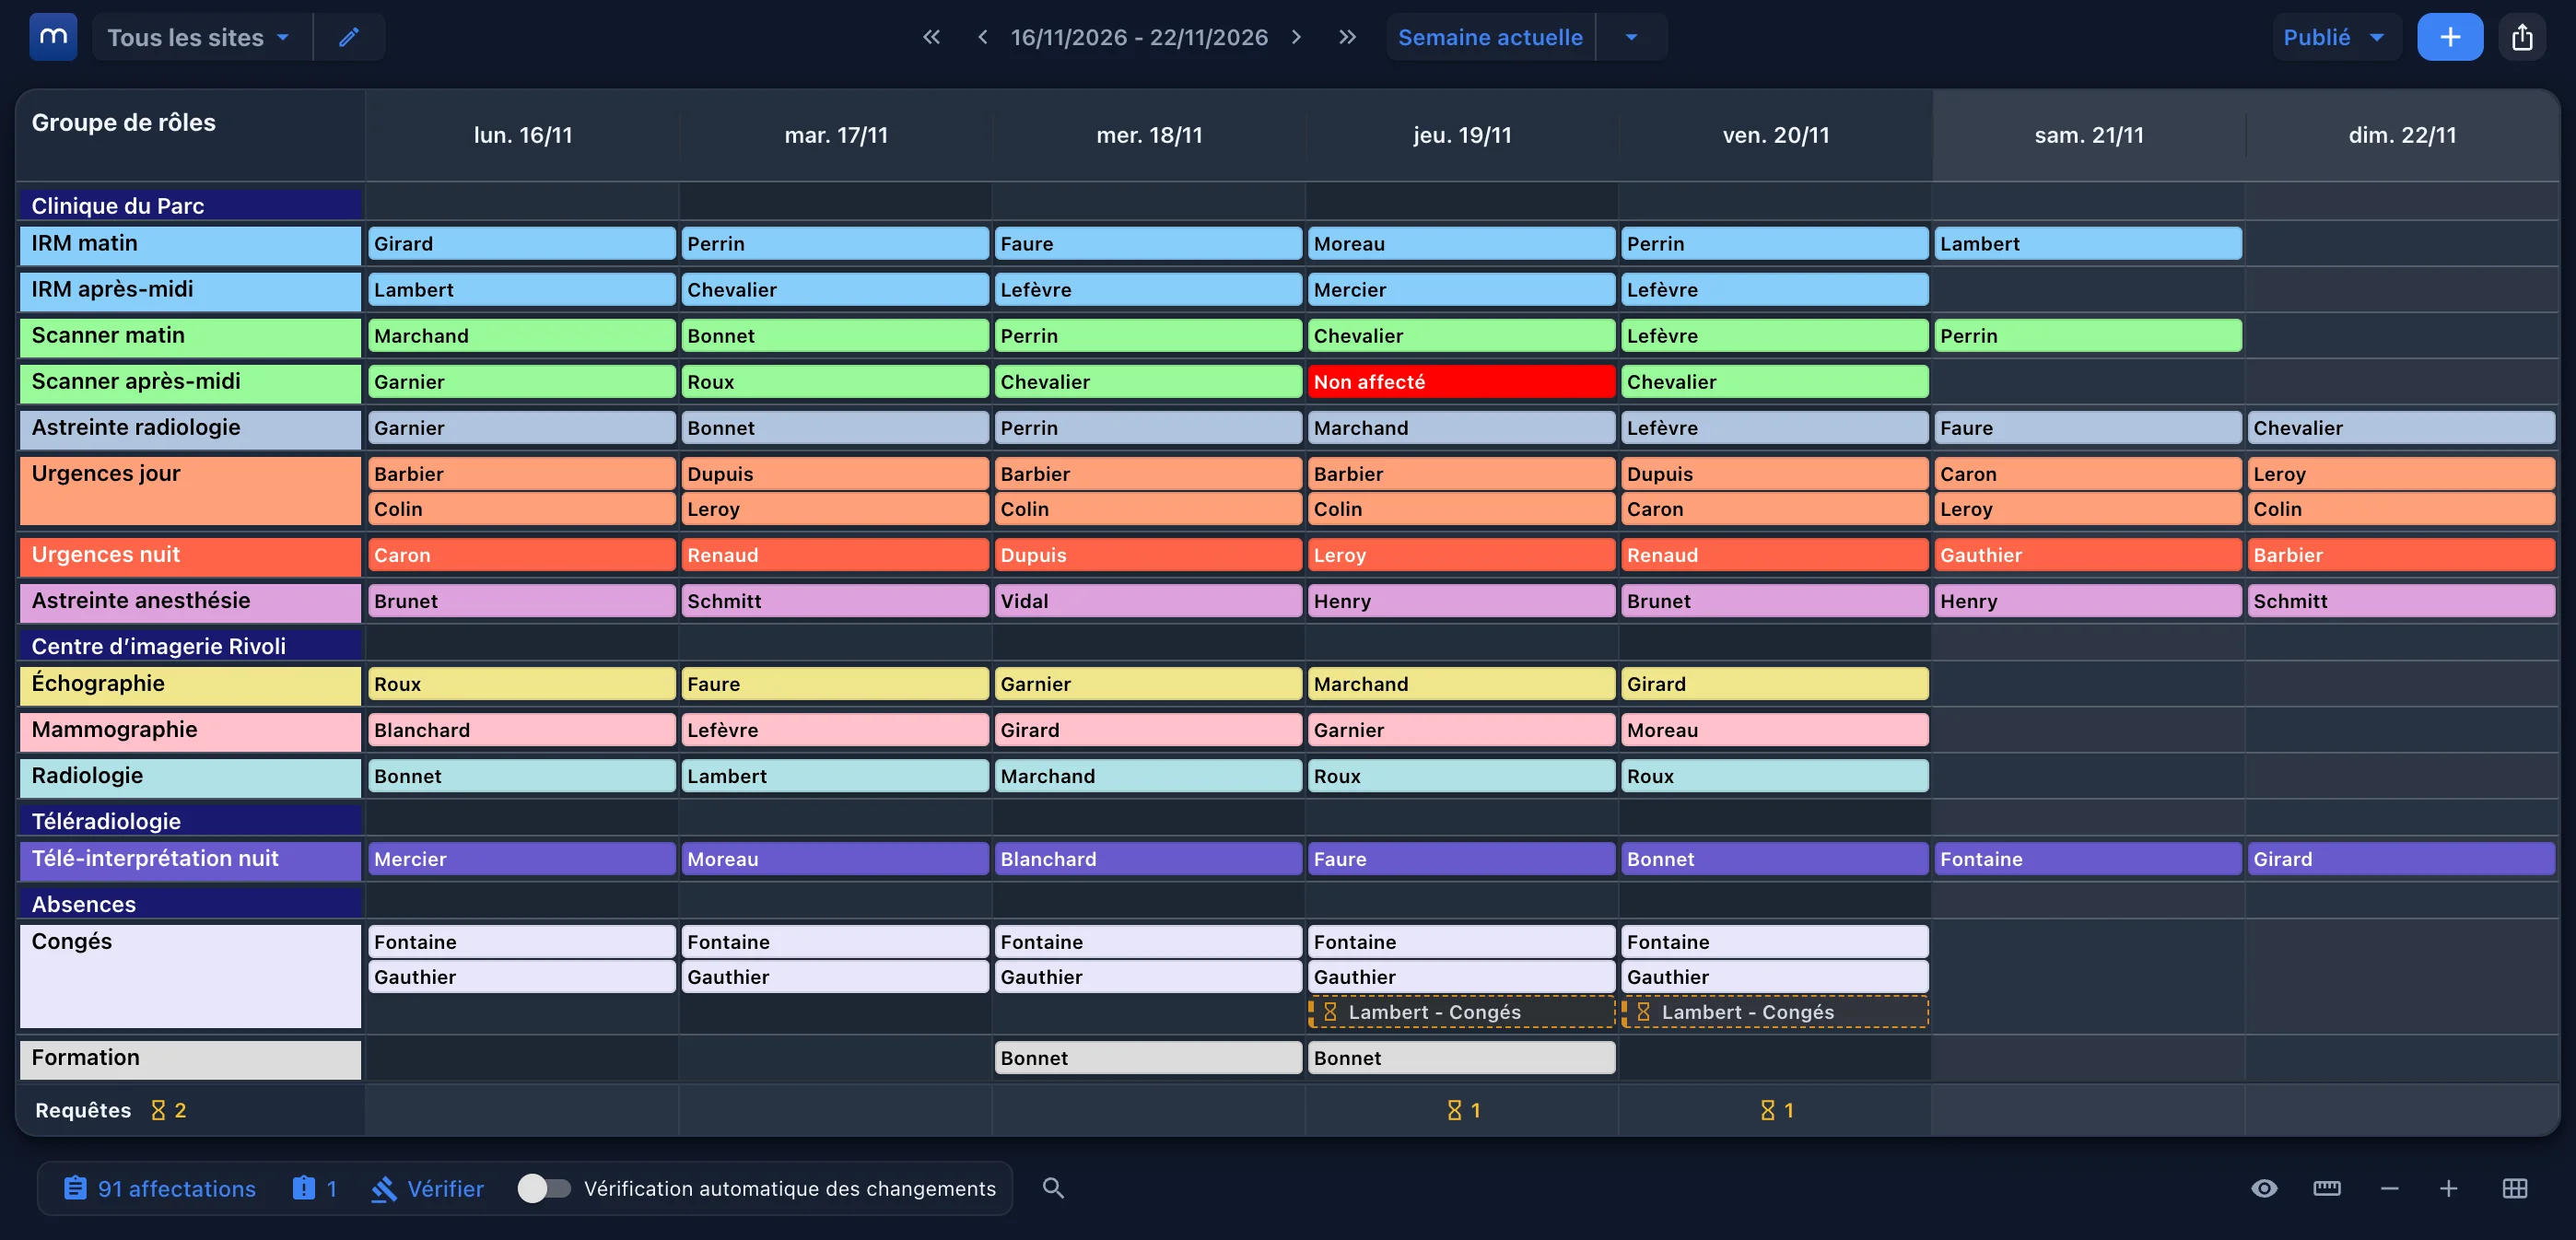
Task: Collapse the Absences group
Action: click(x=190, y=904)
